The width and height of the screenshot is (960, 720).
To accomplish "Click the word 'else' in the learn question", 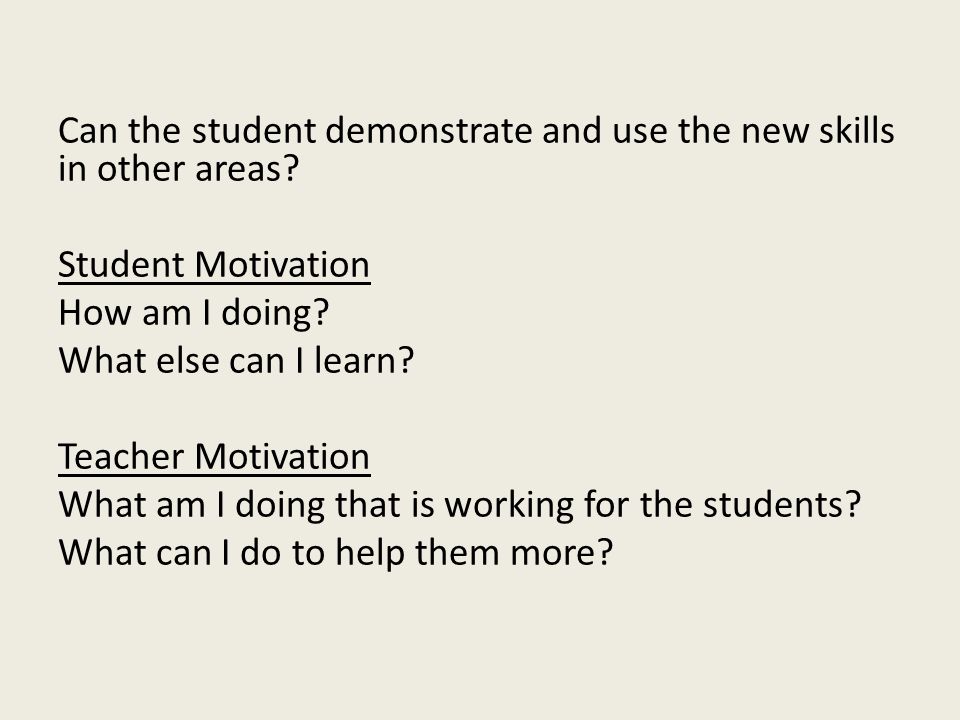I will click(x=188, y=361).
